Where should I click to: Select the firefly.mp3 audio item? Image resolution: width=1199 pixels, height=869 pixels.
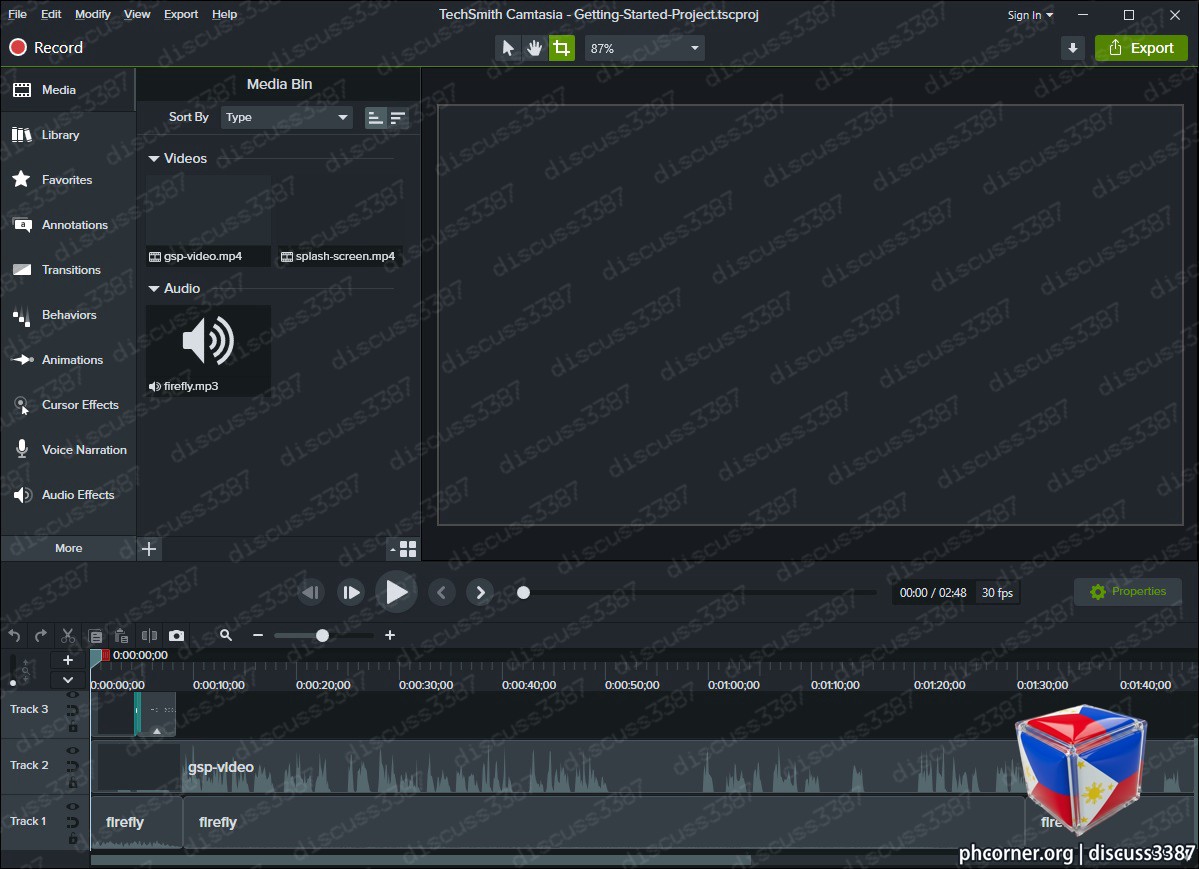(208, 351)
